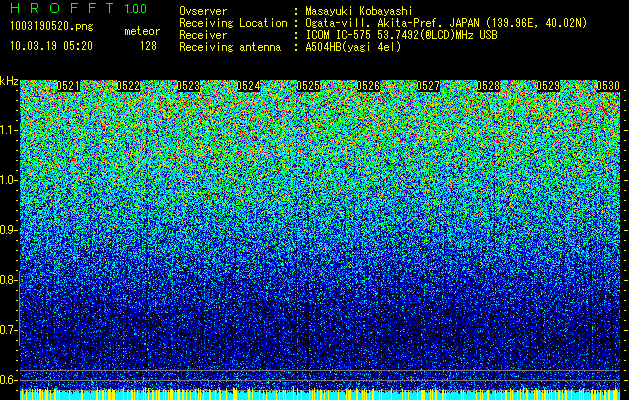Click the 0.6 kHz axis label
Screen dimensions: 629x400
(x=7, y=380)
